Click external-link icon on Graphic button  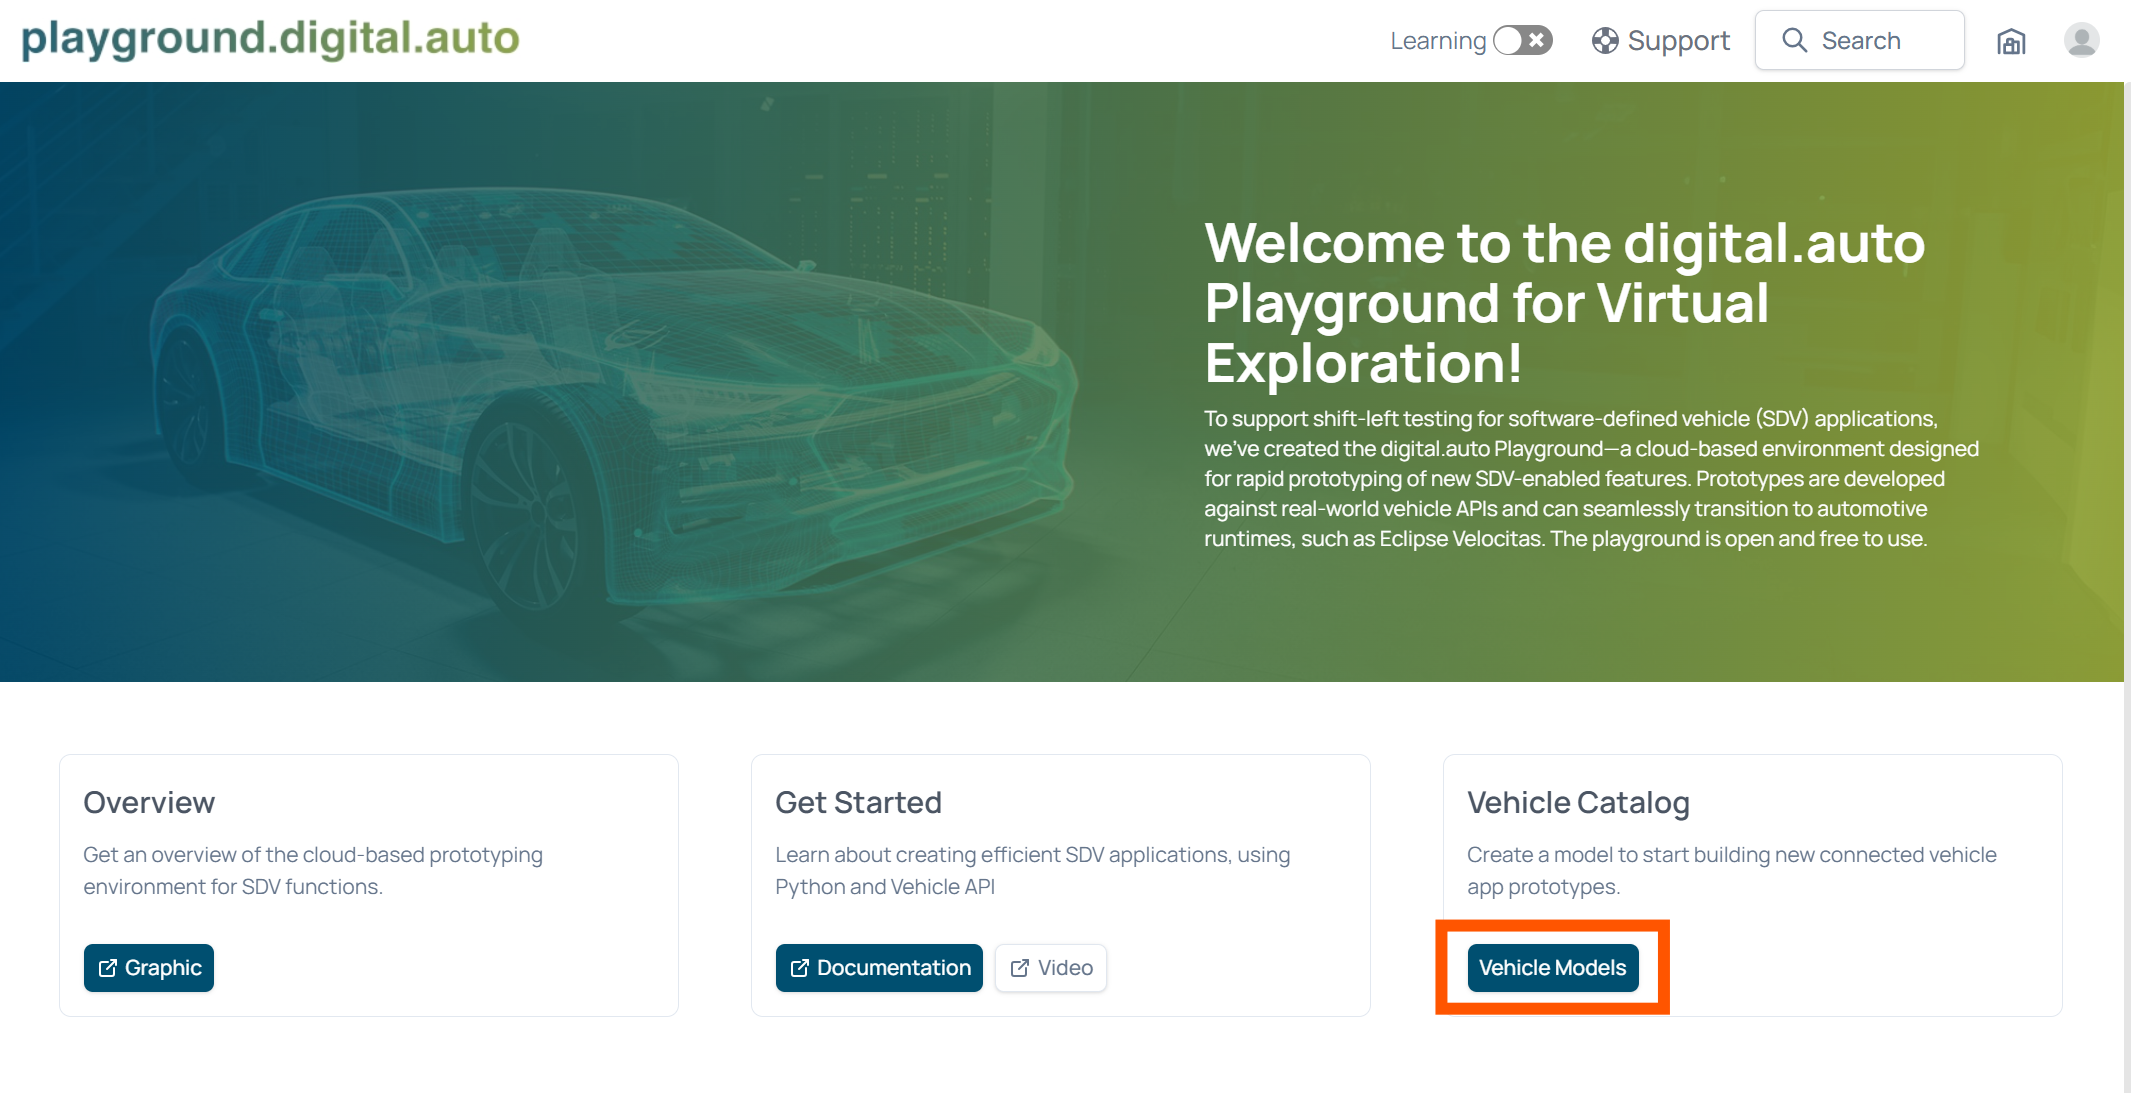[x=107, y=968]
